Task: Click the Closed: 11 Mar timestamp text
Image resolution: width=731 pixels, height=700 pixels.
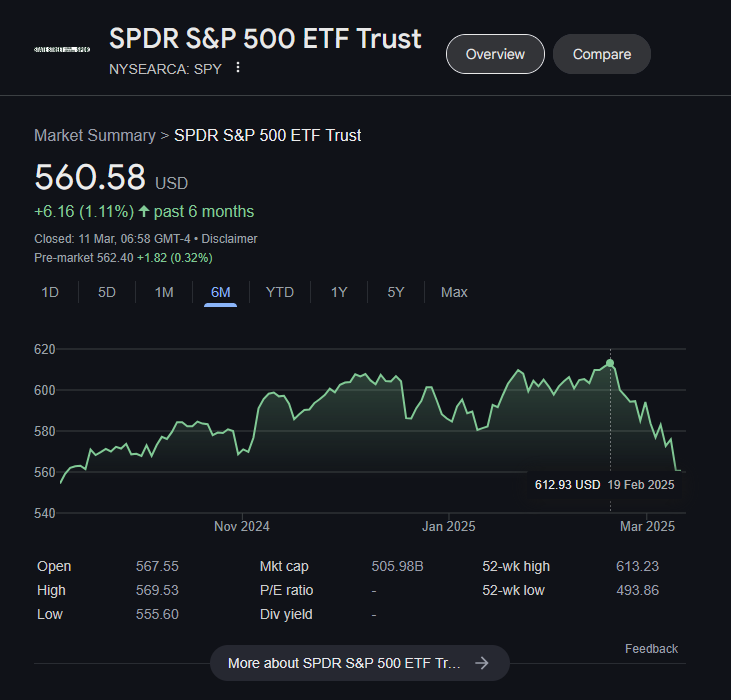Action: coord(112,239)
